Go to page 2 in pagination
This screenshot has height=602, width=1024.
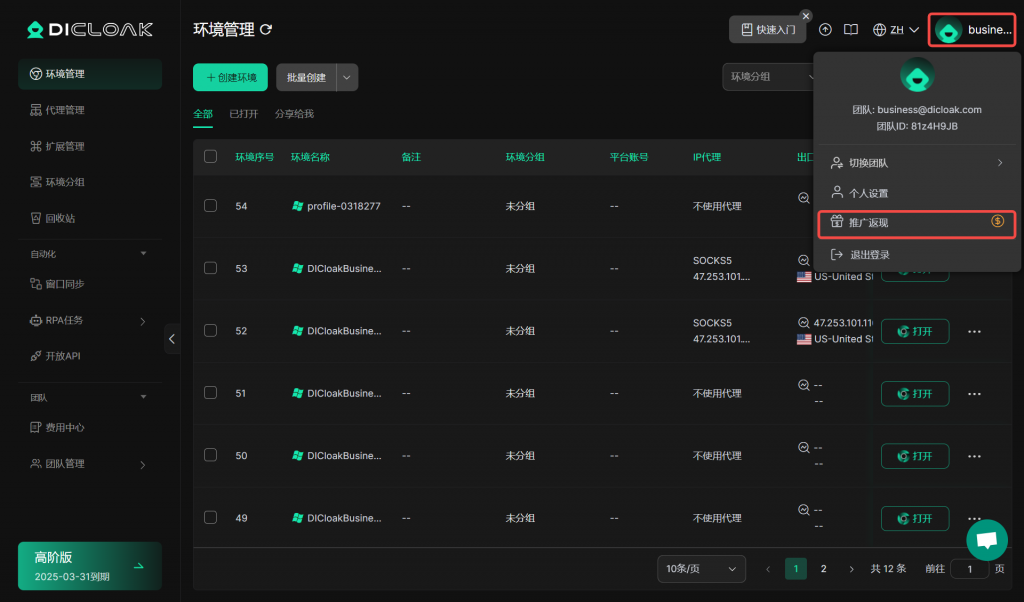click(x=824, y=569)
